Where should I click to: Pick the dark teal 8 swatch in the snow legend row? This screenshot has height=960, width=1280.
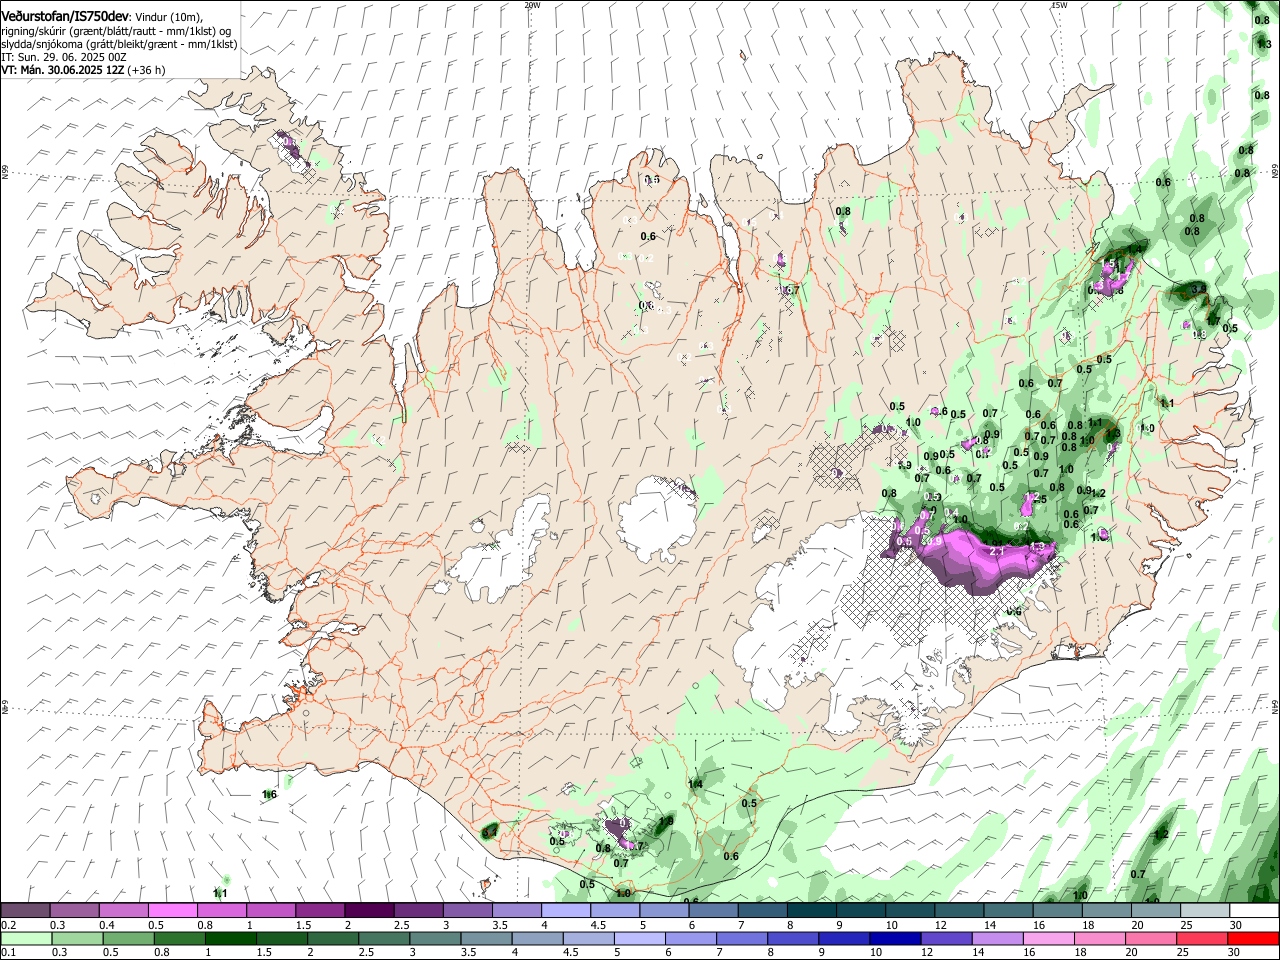click(x=810, y=911)
